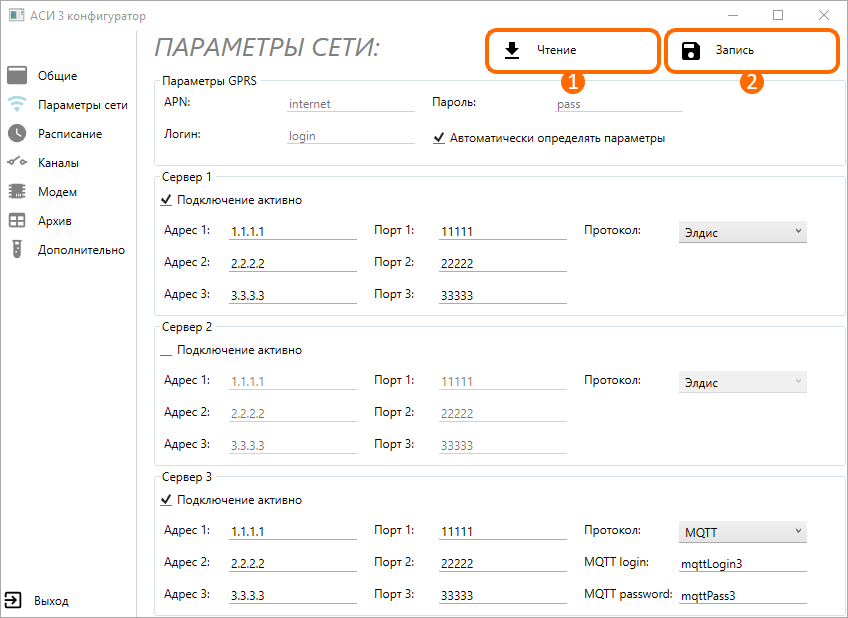
Task: Open the Дополнительно page
Action: [x=81, y=250]
